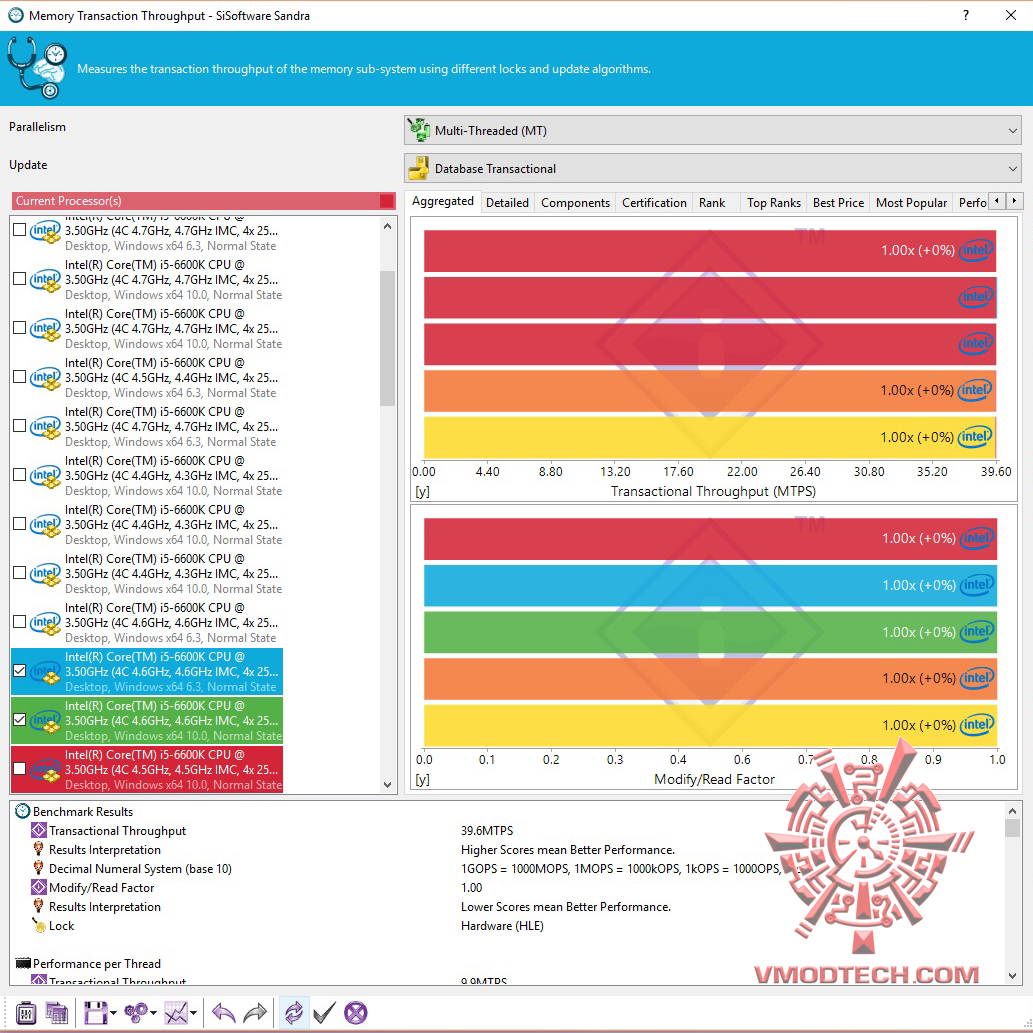Click the blue Modify/Read Factor bar
The image size is (1033, 1033).
coord(710,585)
